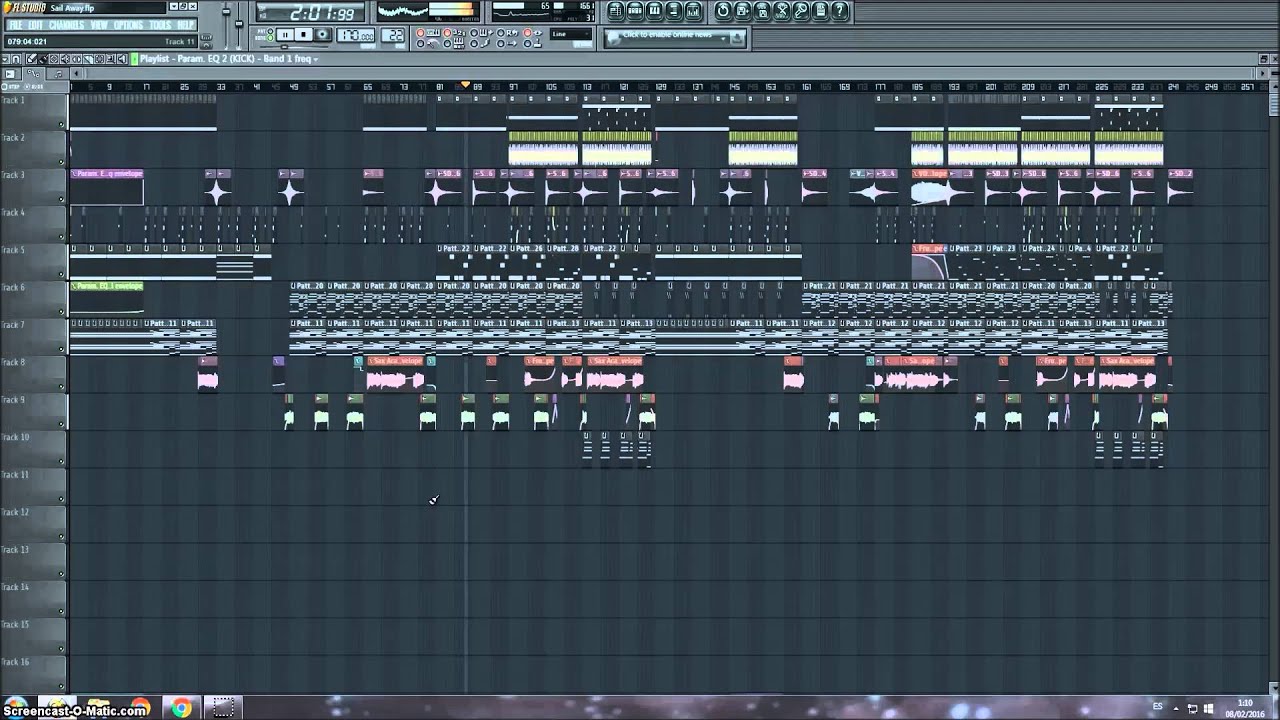Toggle the 3-2-1 countdown before recording
Screen dimensions: 1280x720
(456, 33)
